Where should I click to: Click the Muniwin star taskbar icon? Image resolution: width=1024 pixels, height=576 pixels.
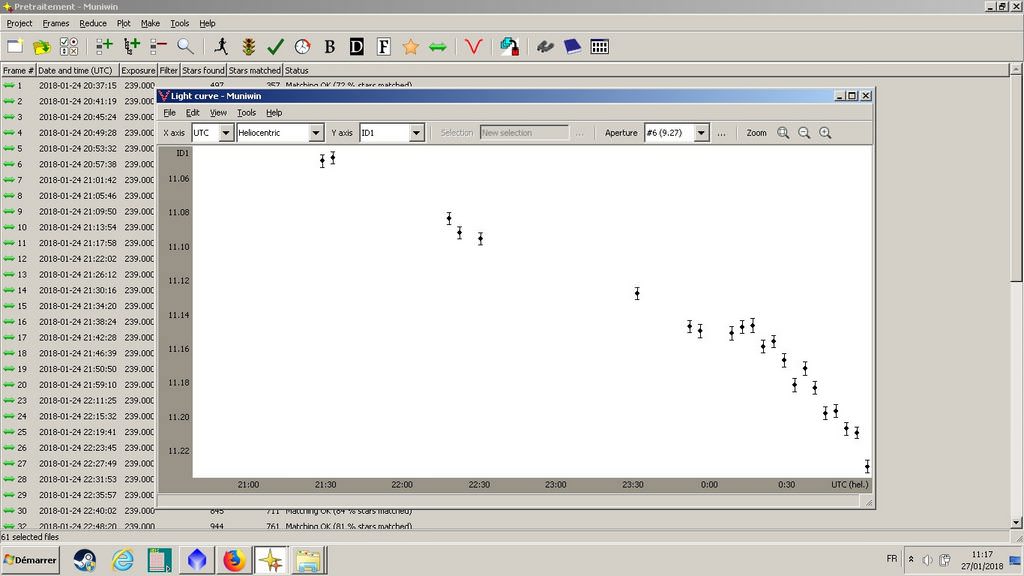[x=271, y=560]
